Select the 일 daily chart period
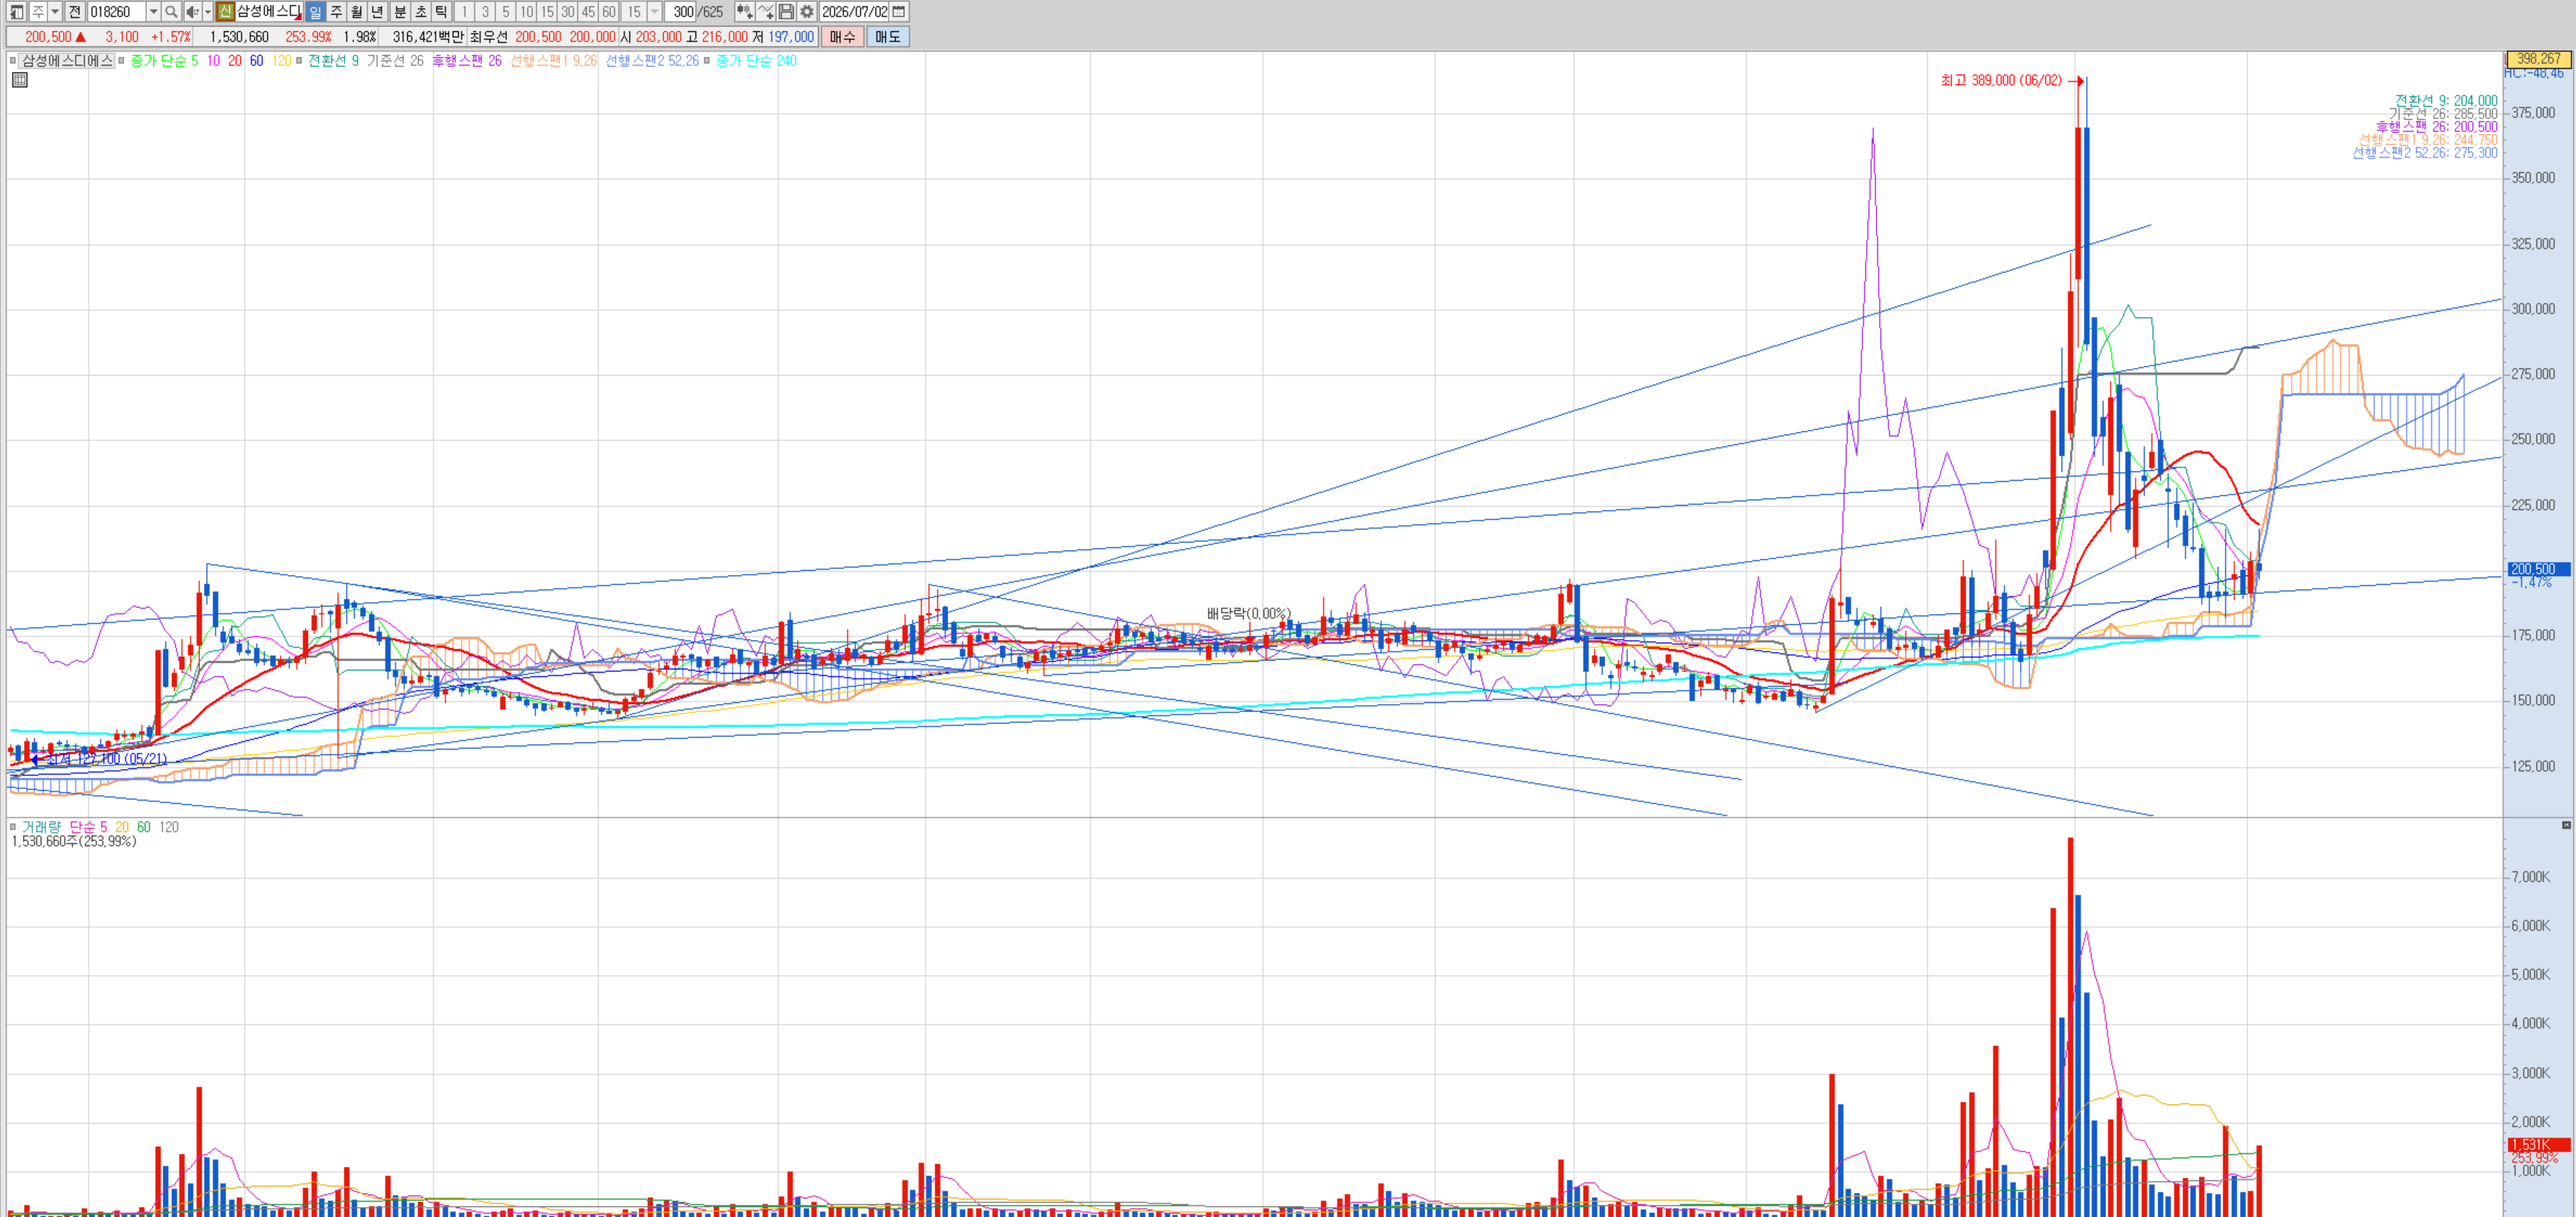Screen dimensions: 2576x1217 pos(315,12)
